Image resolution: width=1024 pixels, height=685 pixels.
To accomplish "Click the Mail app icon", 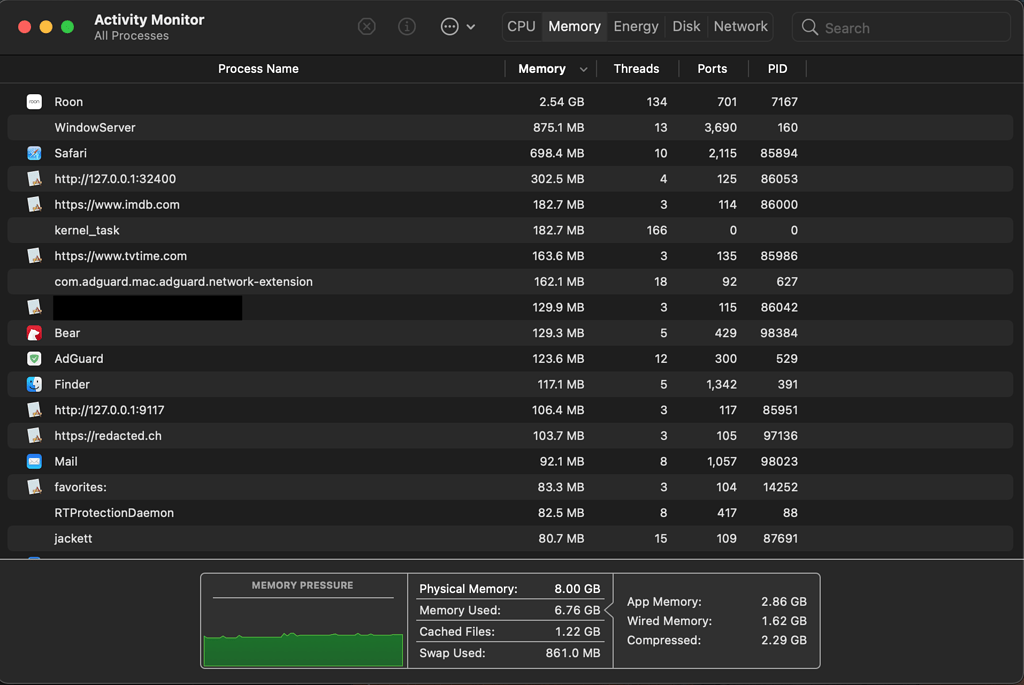I will [32, 461].
